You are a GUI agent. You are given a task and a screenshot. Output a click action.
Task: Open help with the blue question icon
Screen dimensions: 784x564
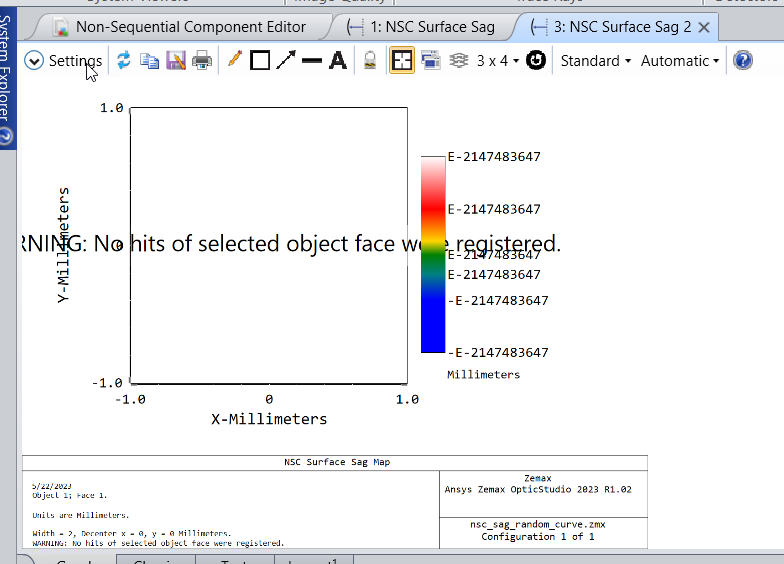click(742, 60)
